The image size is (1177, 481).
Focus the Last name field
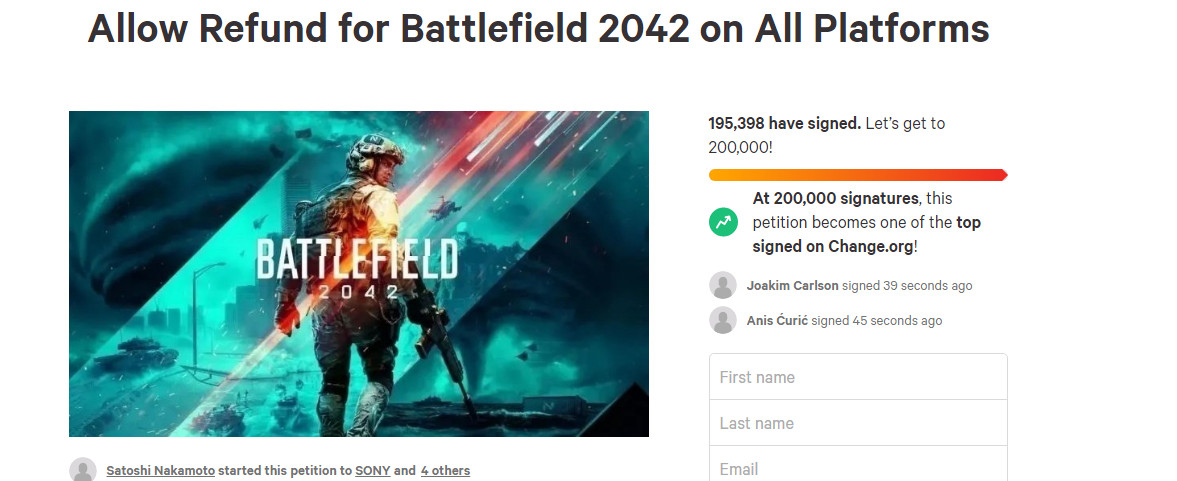point(857,423)
